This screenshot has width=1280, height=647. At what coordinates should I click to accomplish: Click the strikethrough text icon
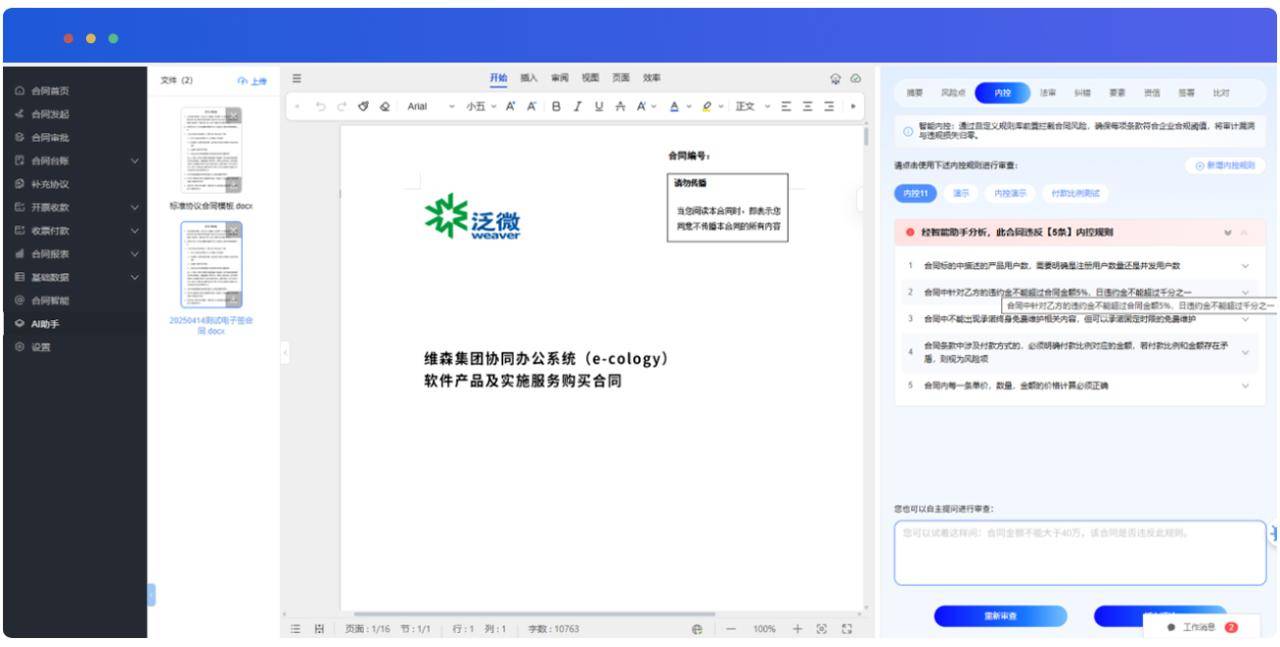coord(620,107)
